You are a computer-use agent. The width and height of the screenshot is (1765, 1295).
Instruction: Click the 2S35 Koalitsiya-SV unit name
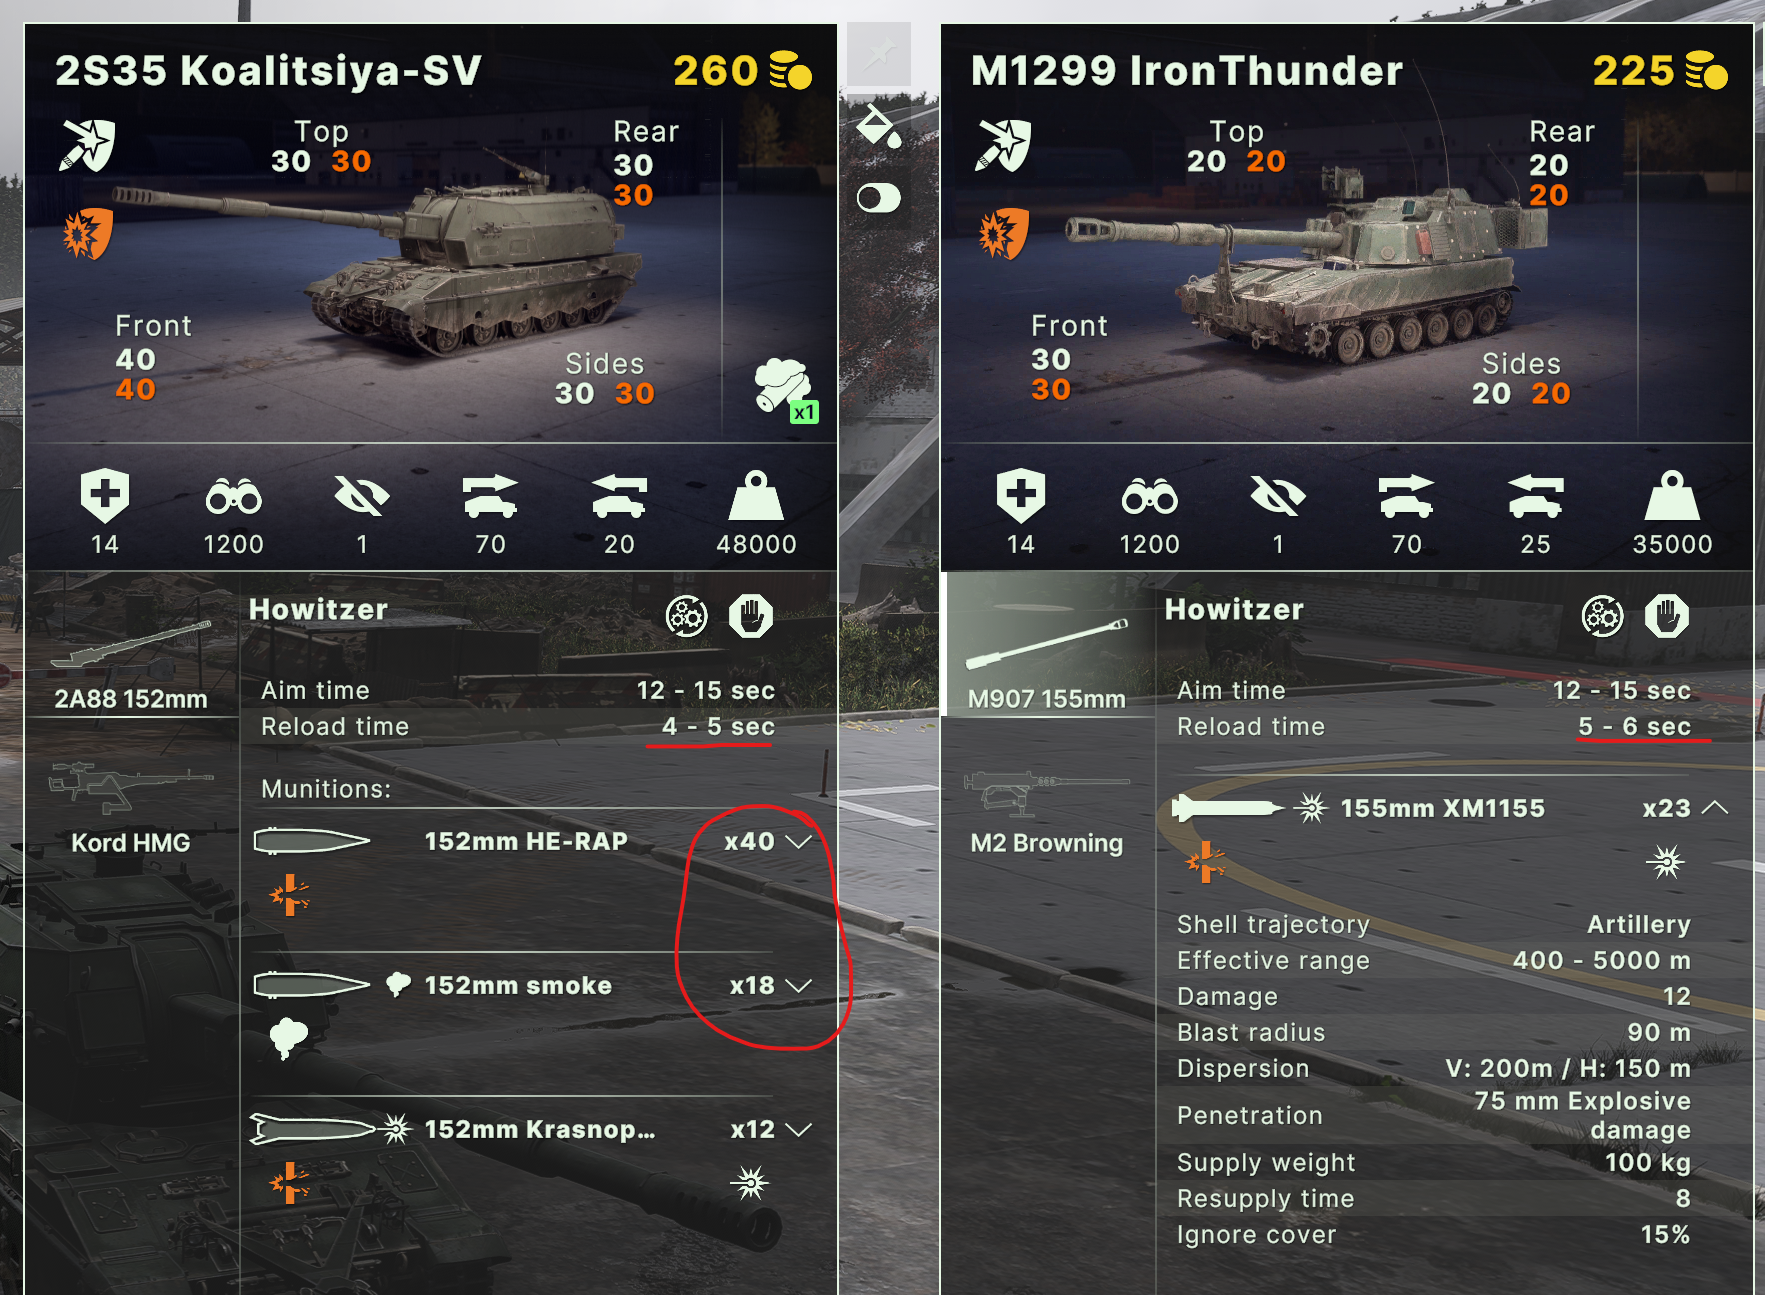tap(268, 71)
